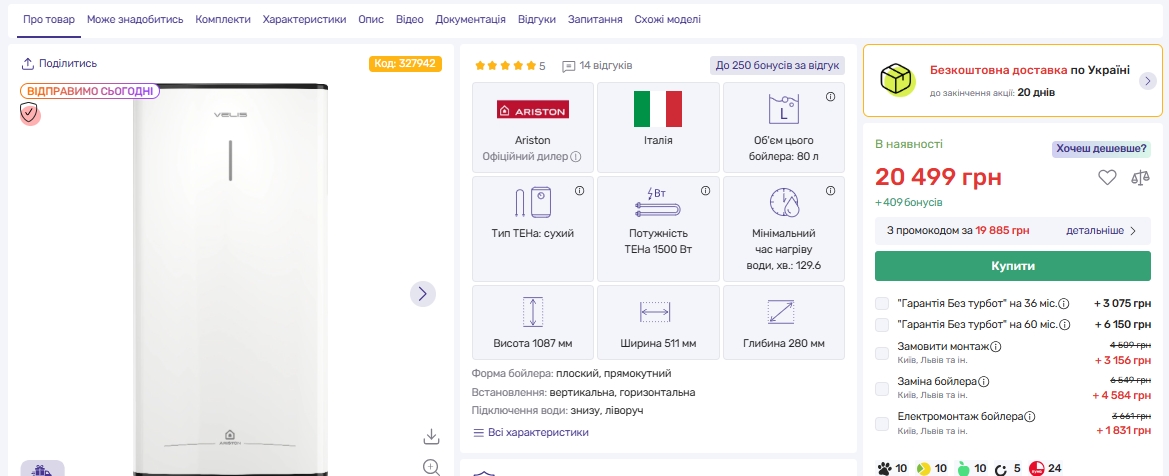The height and width of the screenshot is (476, 1169).
Task: Switch to the Характеристики tab
Action: point(304,20)
